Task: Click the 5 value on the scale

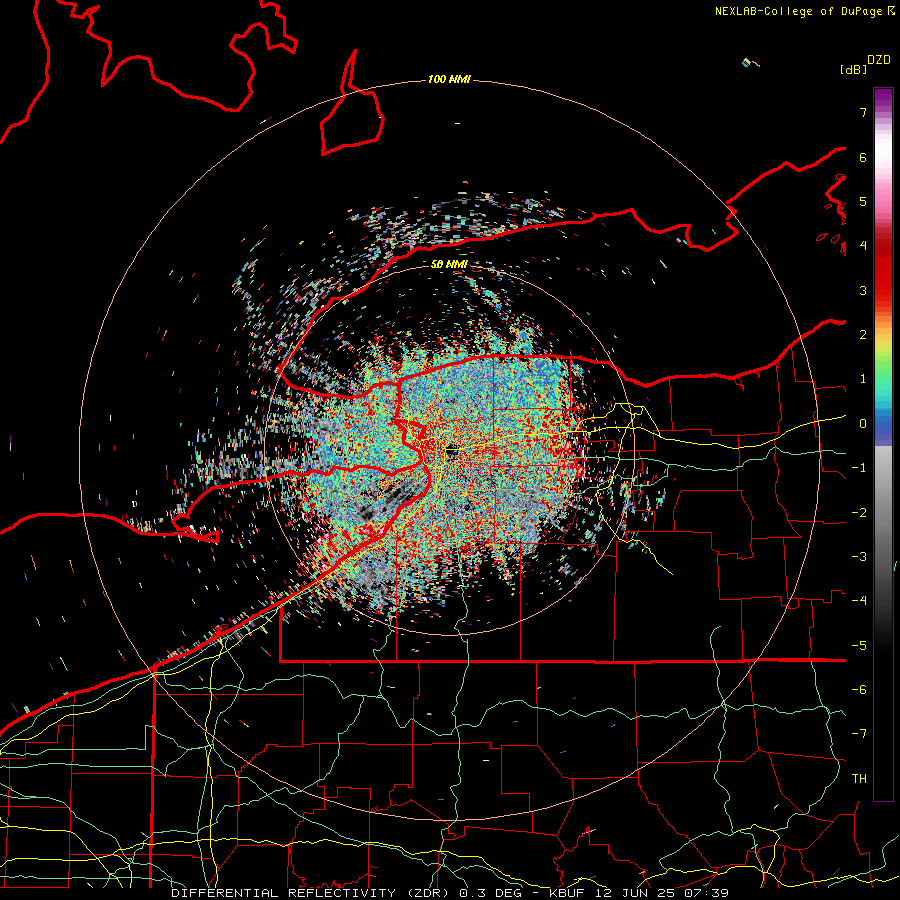Action: point(863,201)
